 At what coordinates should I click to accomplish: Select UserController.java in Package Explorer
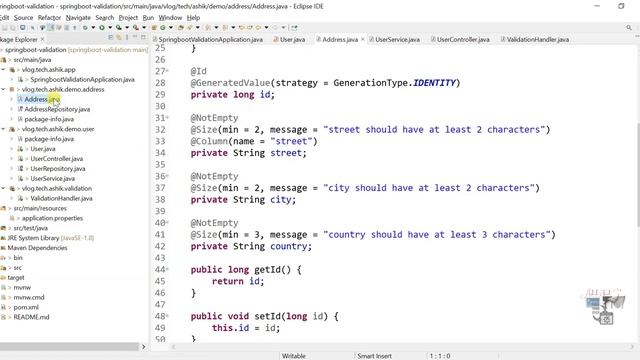pos(56,159)
